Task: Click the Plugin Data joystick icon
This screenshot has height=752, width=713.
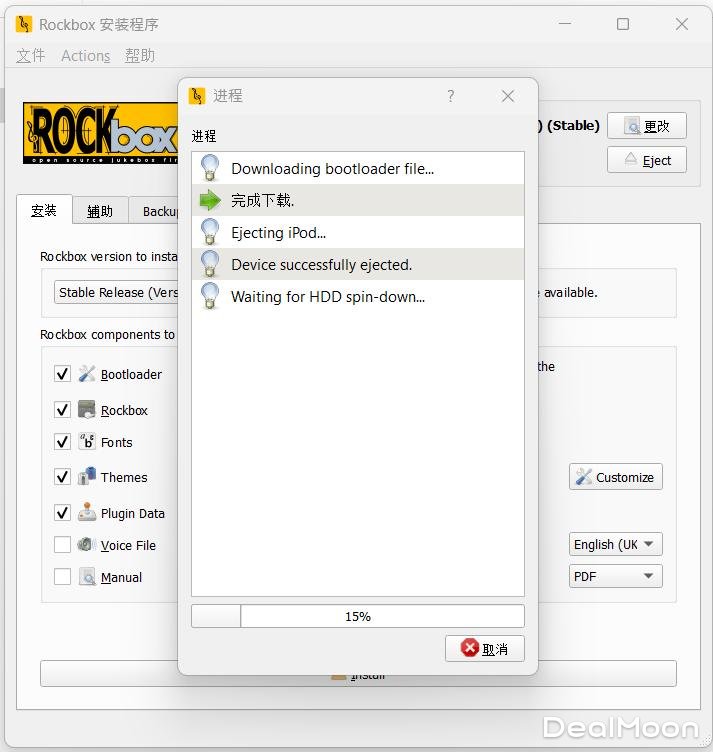Action: click(x=87, y=512)
